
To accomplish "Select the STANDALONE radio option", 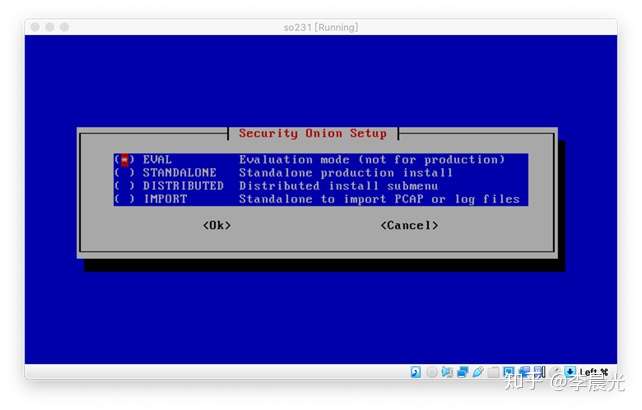I will click(124, 172).
